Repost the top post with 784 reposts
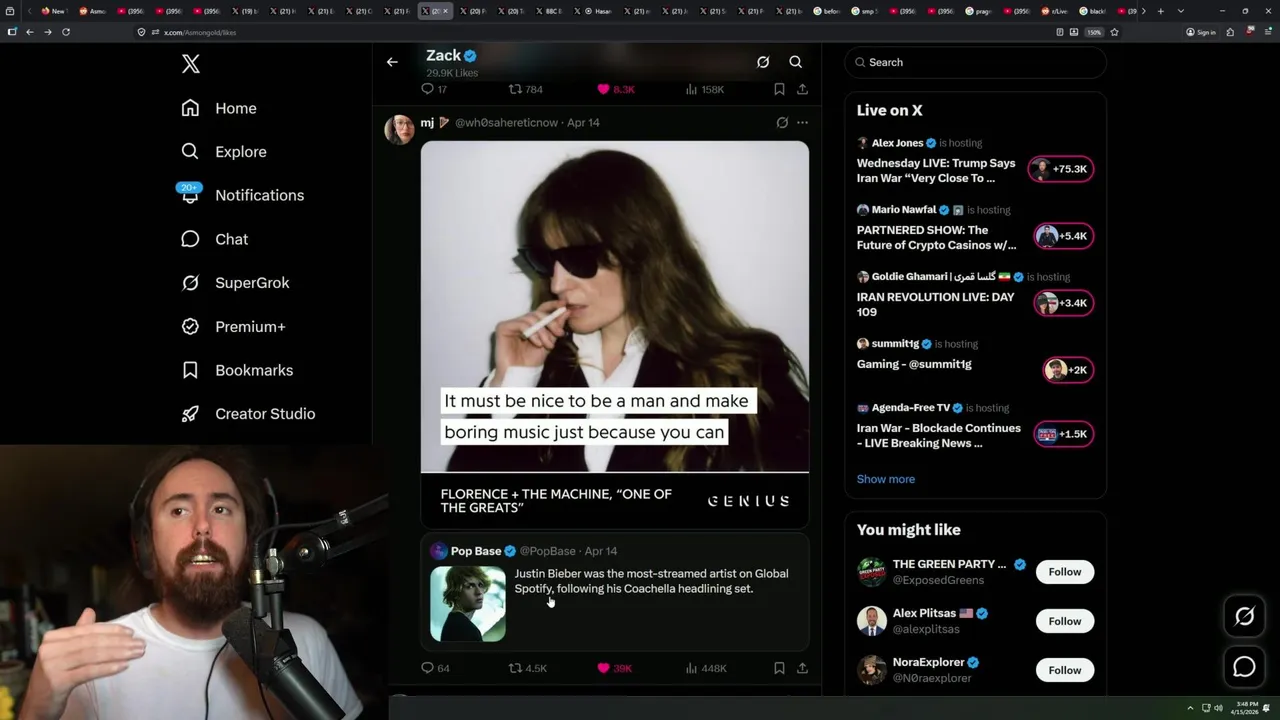Screen dimensions: 1280x720 526,89
